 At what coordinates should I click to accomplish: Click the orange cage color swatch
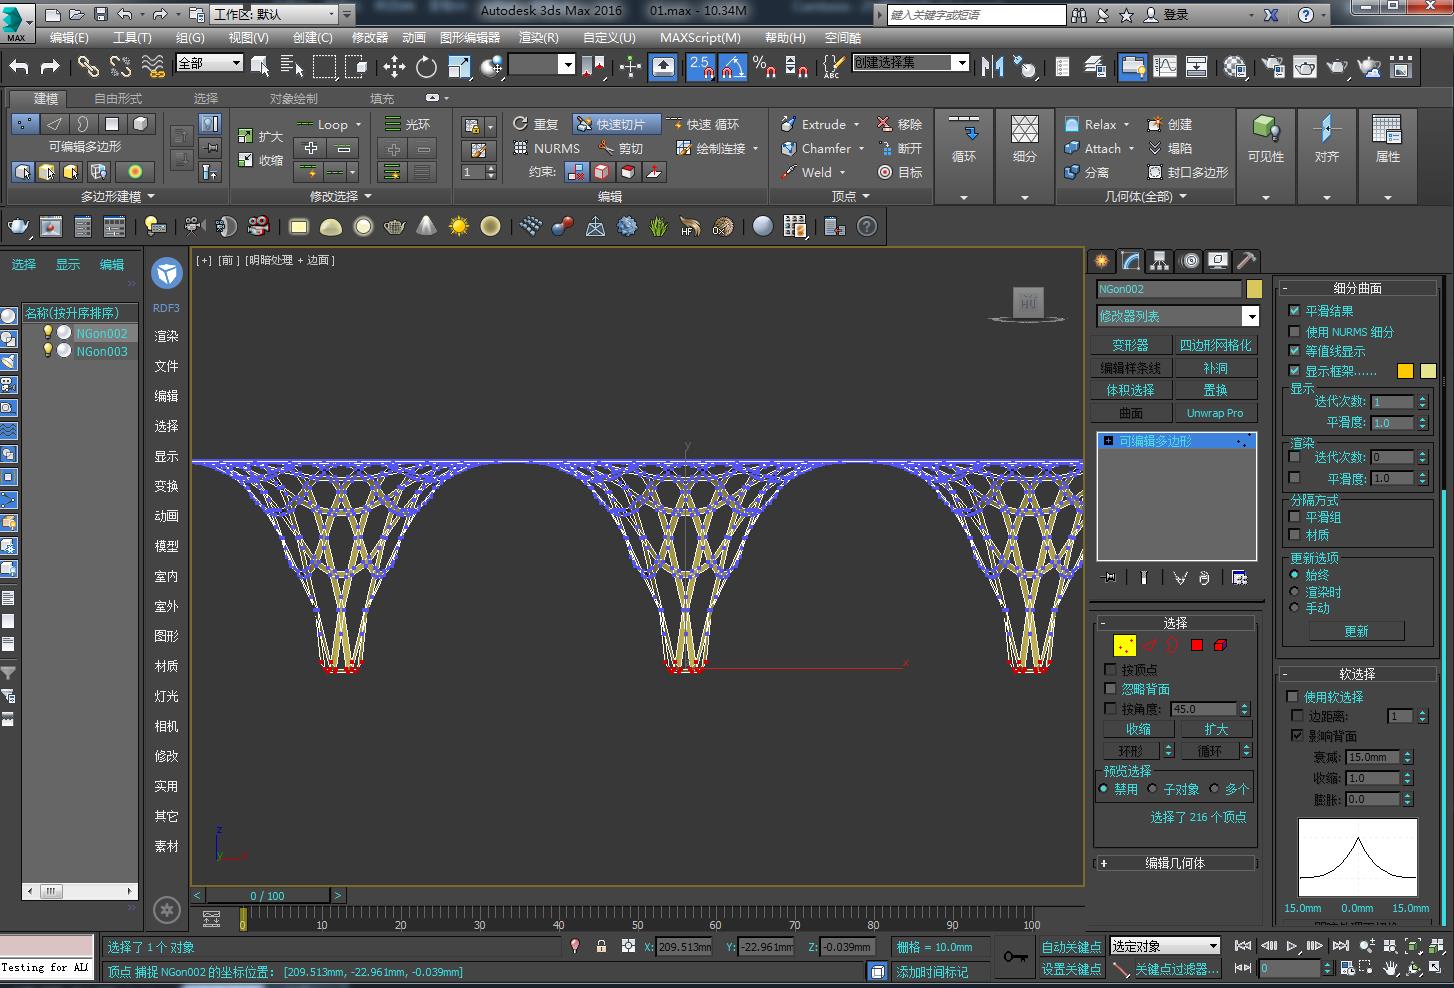tap(1405, 371)
